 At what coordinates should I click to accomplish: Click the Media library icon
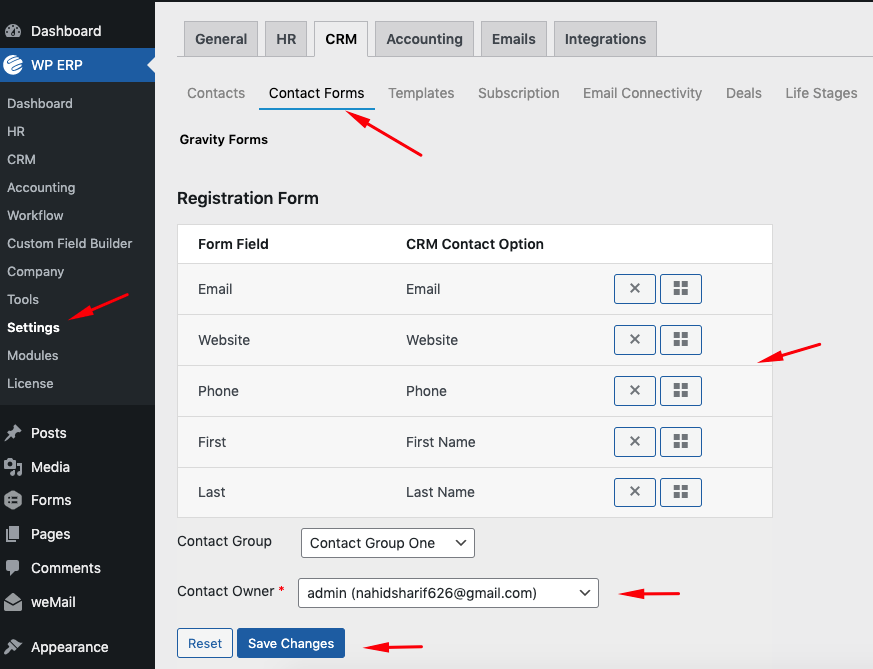13,467
